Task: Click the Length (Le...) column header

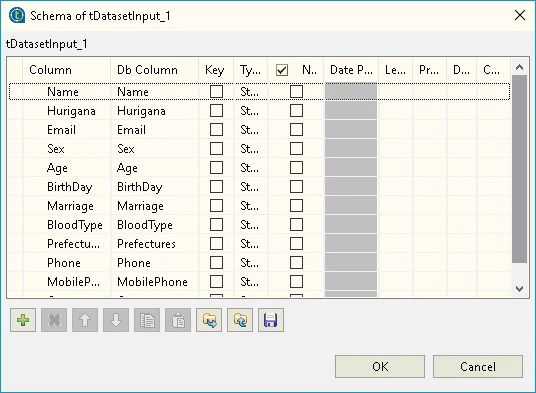Action: pyautogui.click(x=396, y=70)
